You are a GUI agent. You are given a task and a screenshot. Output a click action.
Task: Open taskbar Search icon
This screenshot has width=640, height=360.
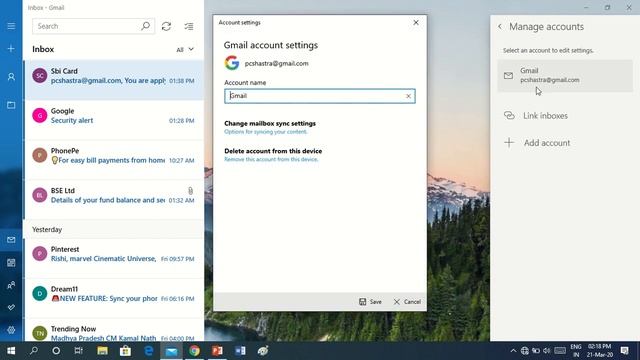(x=34, y=351)
